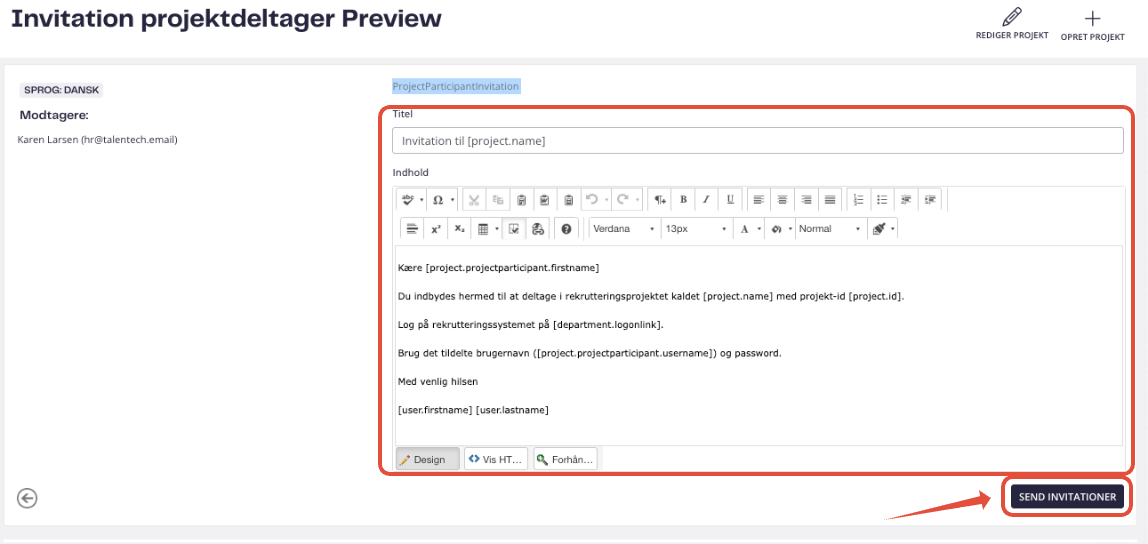Click the SEND INVITATIONER button

point(1067,496)
